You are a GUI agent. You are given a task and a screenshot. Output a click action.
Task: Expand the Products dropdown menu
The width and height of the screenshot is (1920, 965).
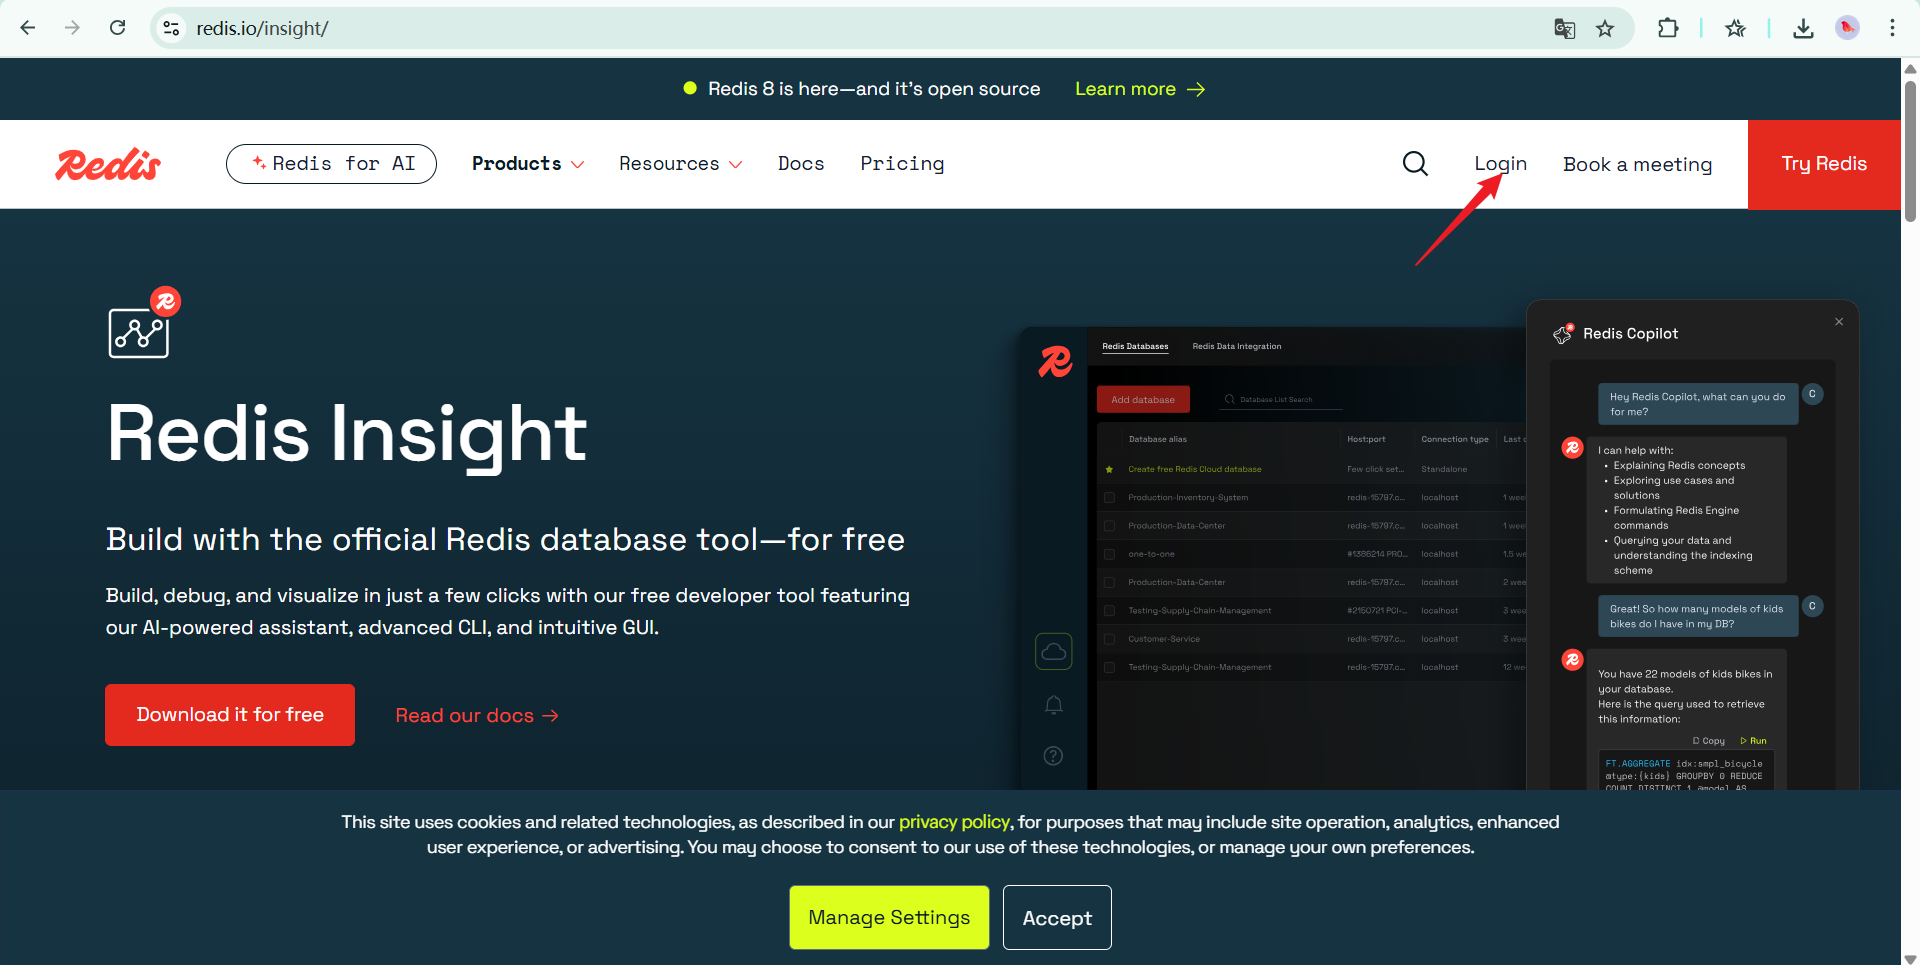tap(528, 164)
